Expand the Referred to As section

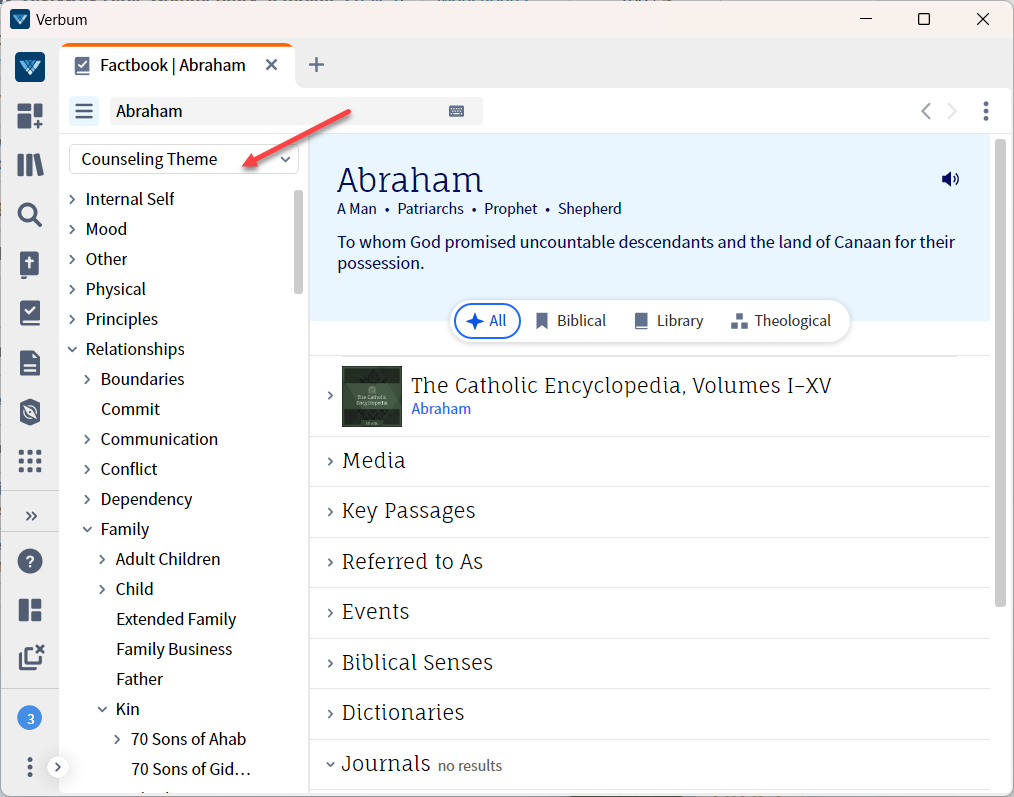(x=330, y=562)
